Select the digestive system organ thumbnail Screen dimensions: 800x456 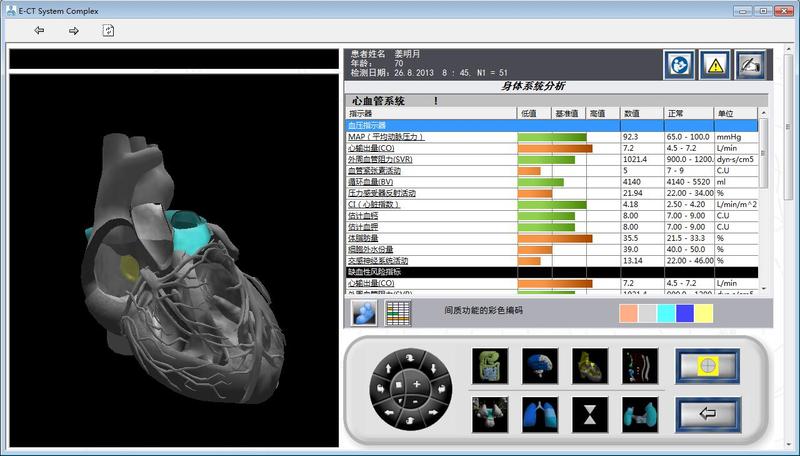(490, 364)
